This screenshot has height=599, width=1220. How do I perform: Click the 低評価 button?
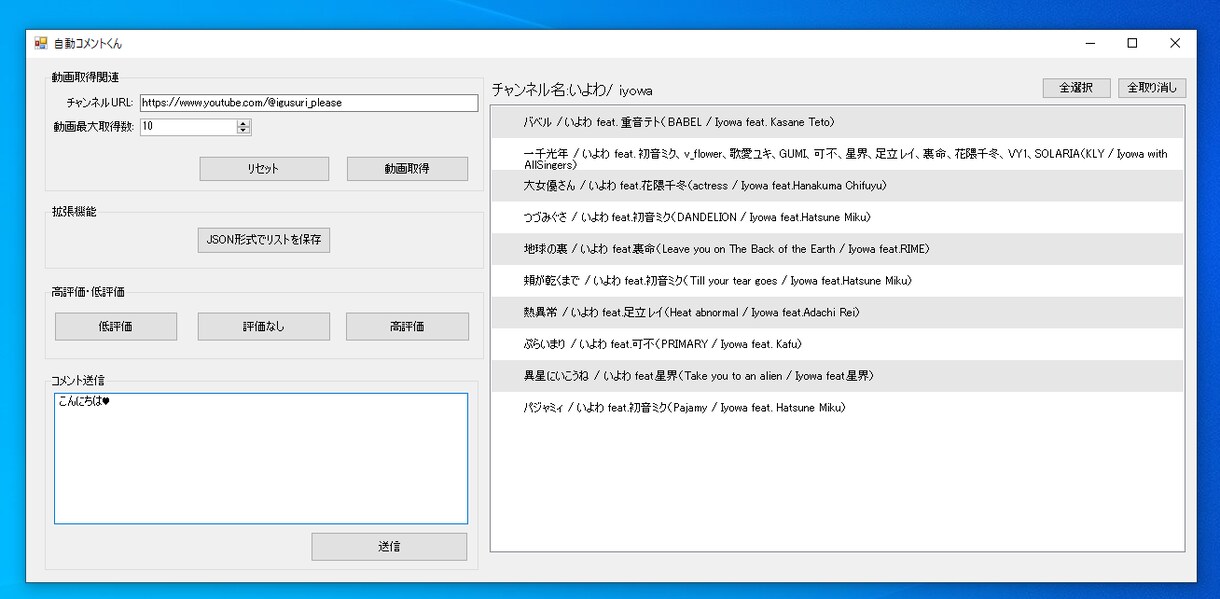click(116, 327)
